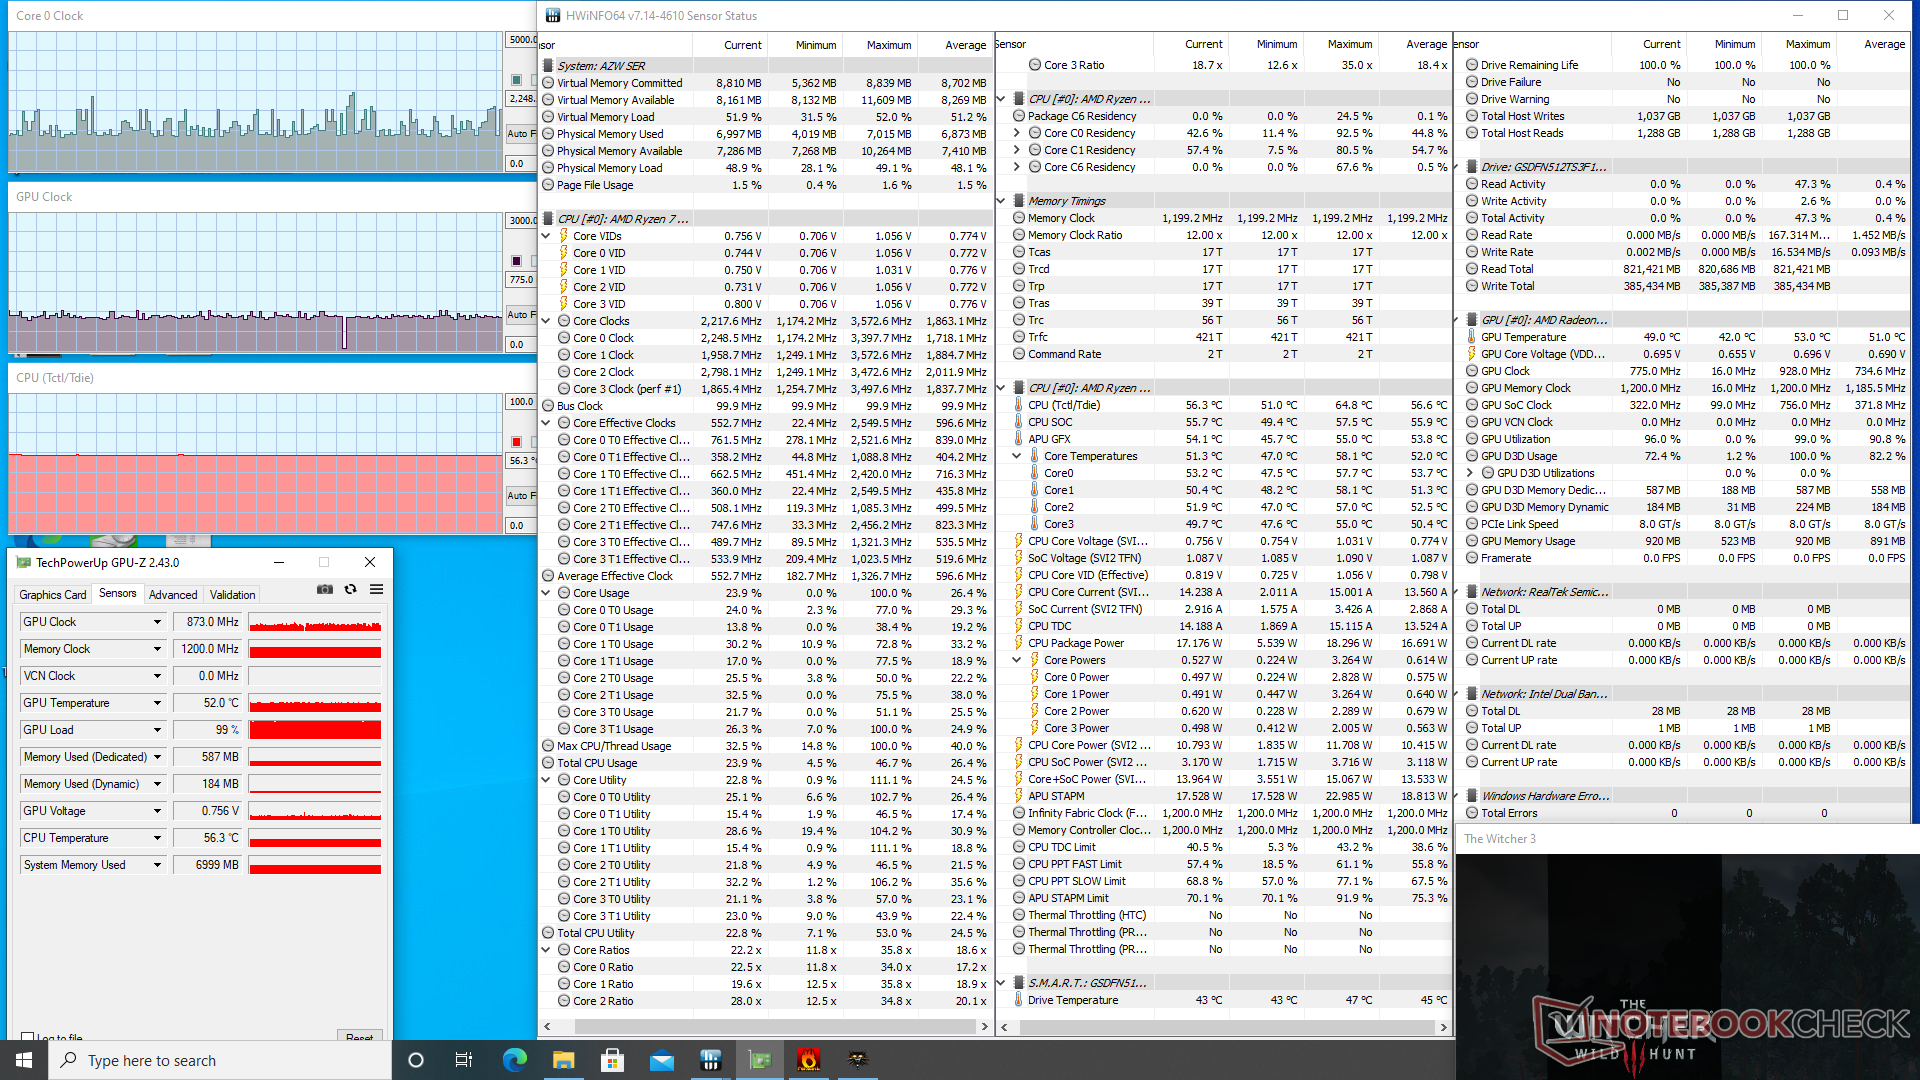This screenshot has height=1080, width=1920.
Task: Click the dark purple swatch in GPU Clock graph
Action: click(516, 261)
